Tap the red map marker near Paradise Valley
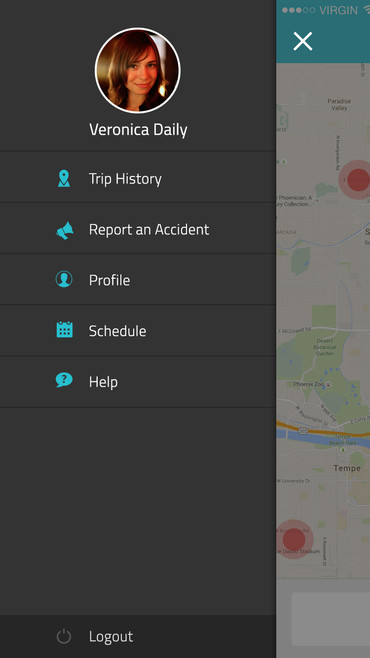Screen dimensions: 370x658 357,180
